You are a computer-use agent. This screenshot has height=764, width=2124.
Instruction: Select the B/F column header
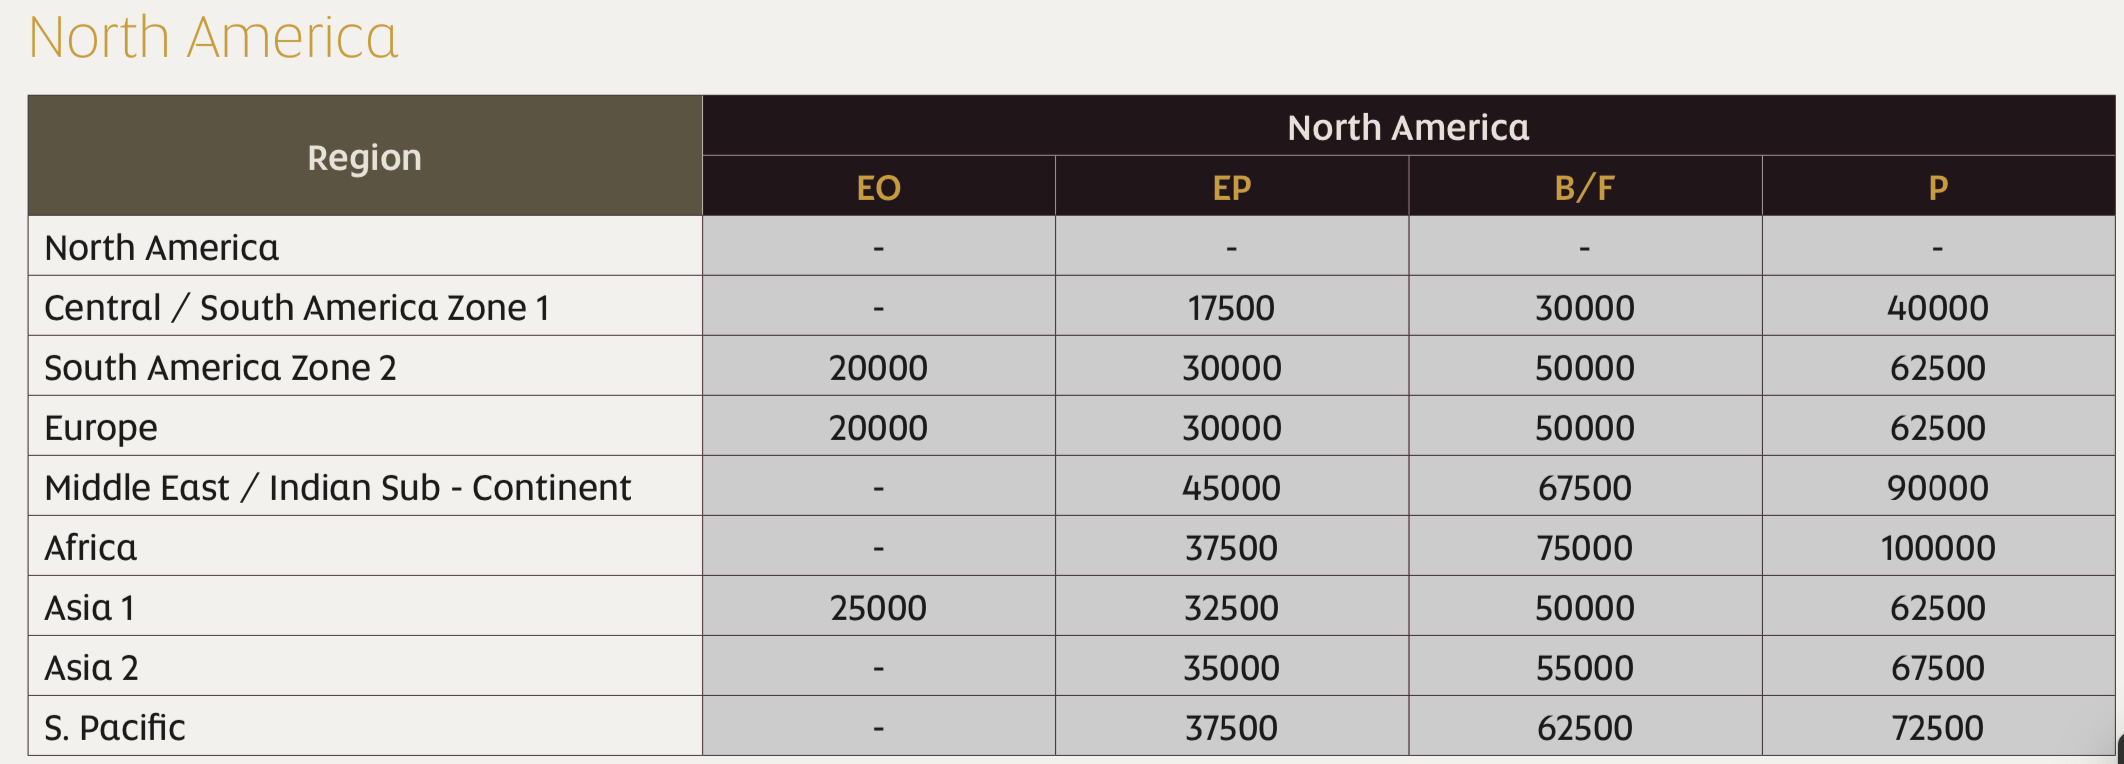(1584, 188)
